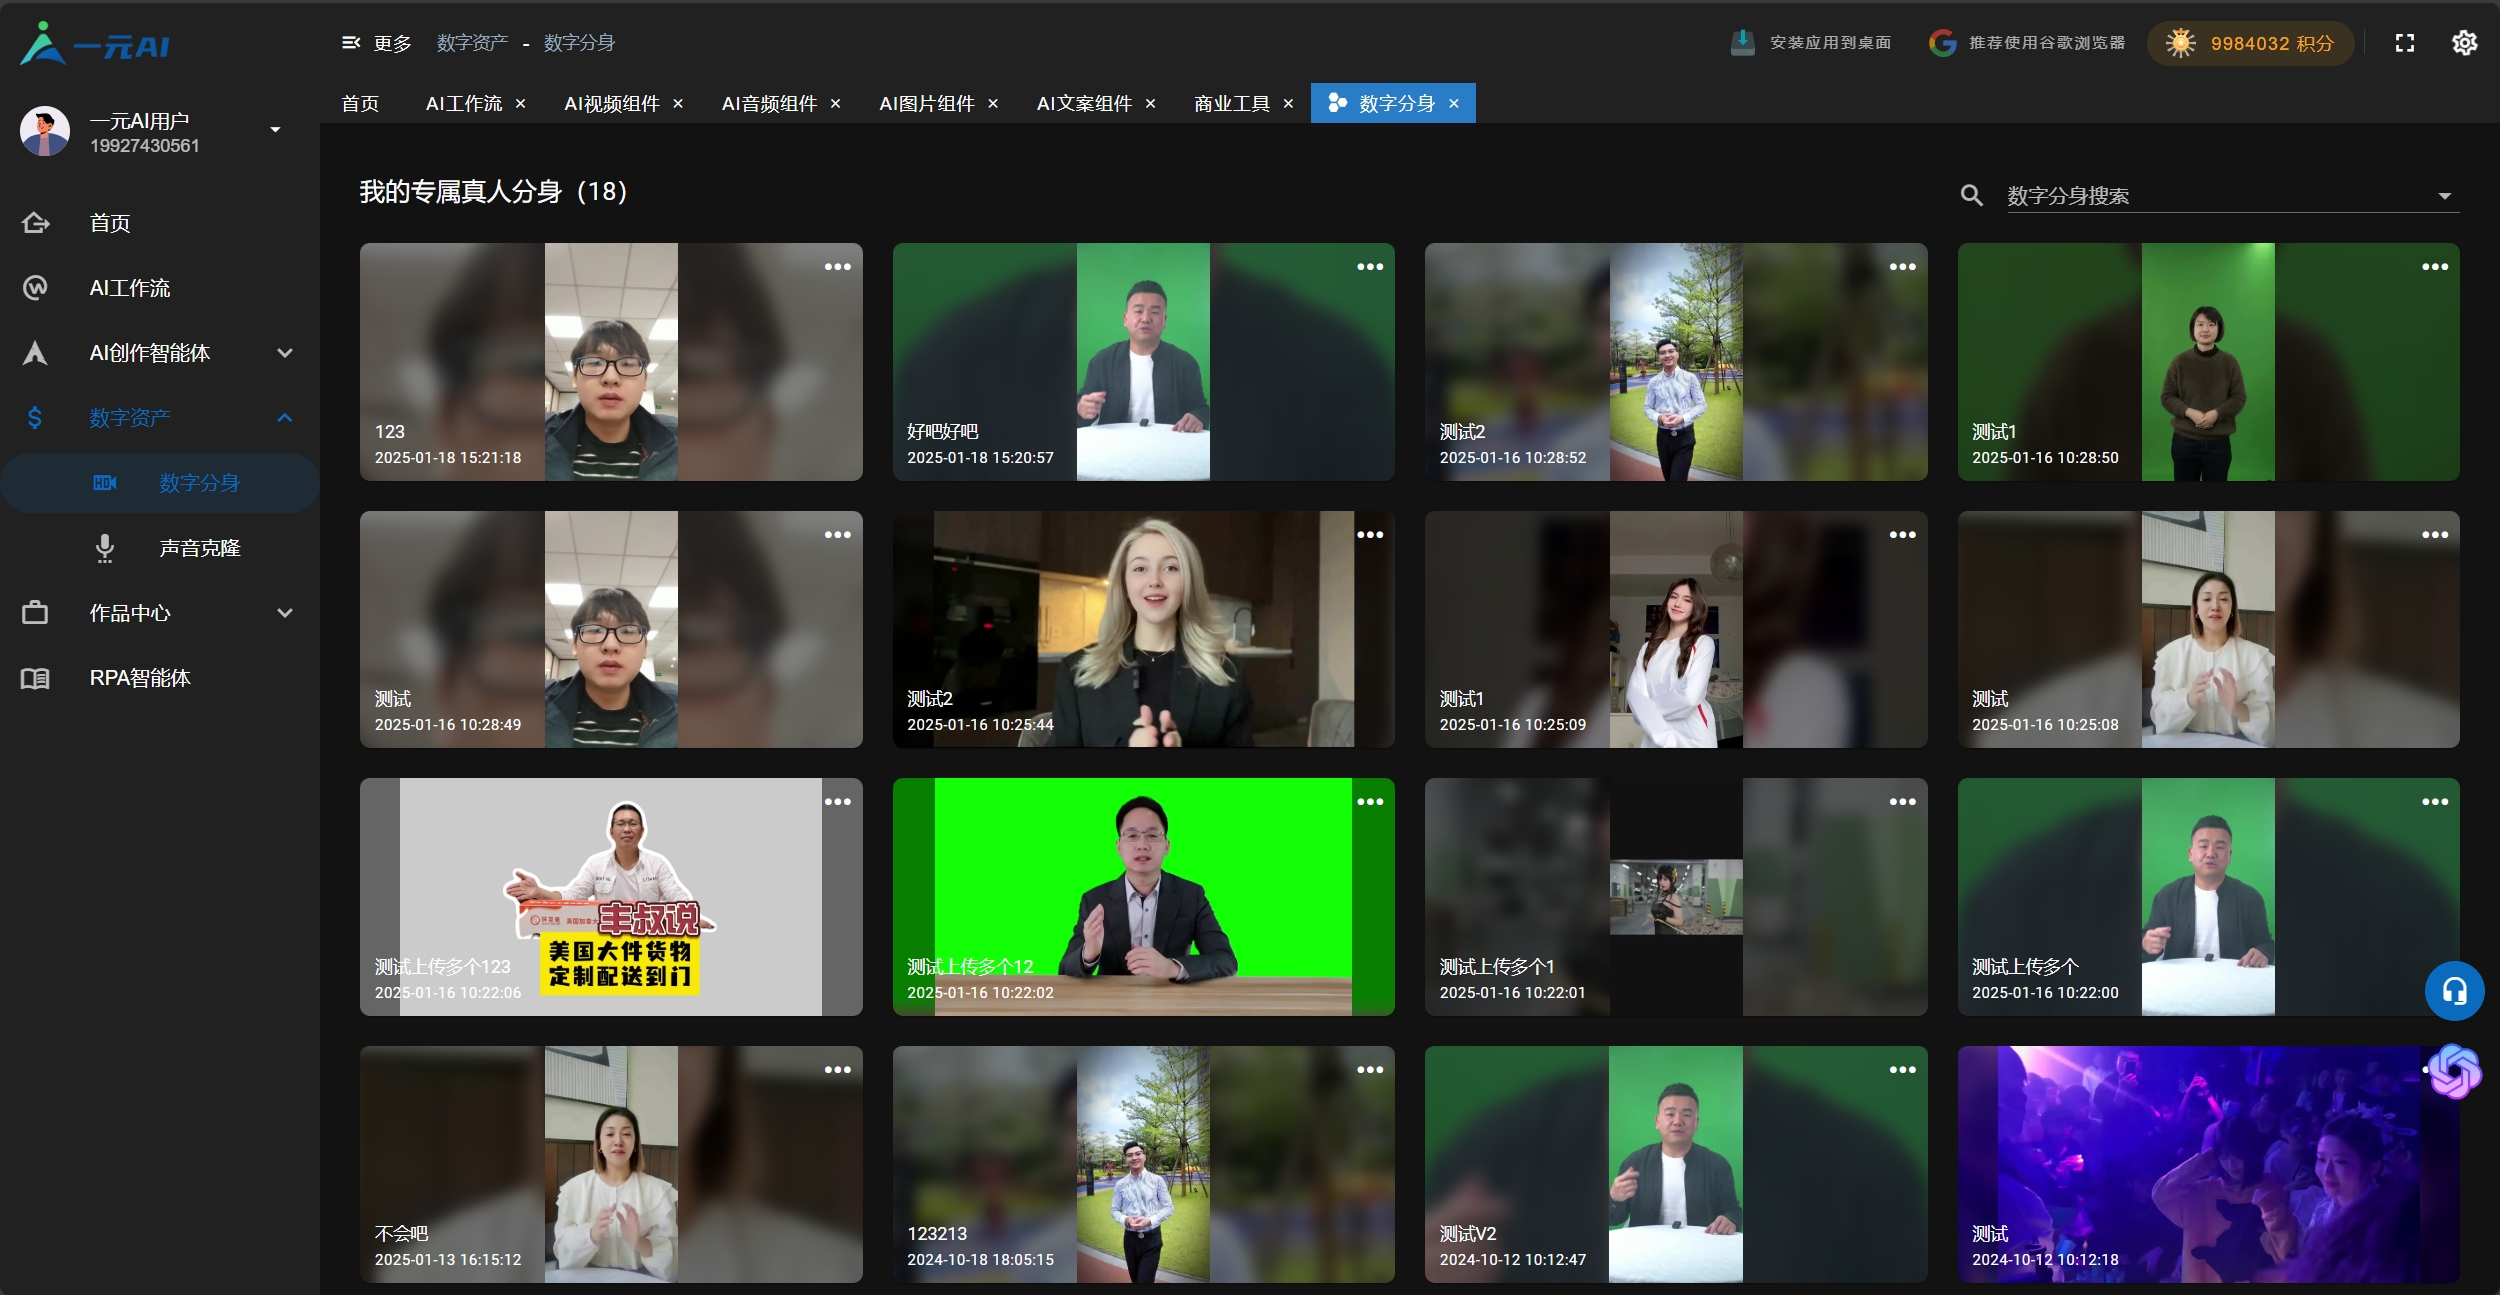Expand the 作品中心 sidebar section
The image size is (2500, 1295).
pyautogui.click(x=285, y=613)
